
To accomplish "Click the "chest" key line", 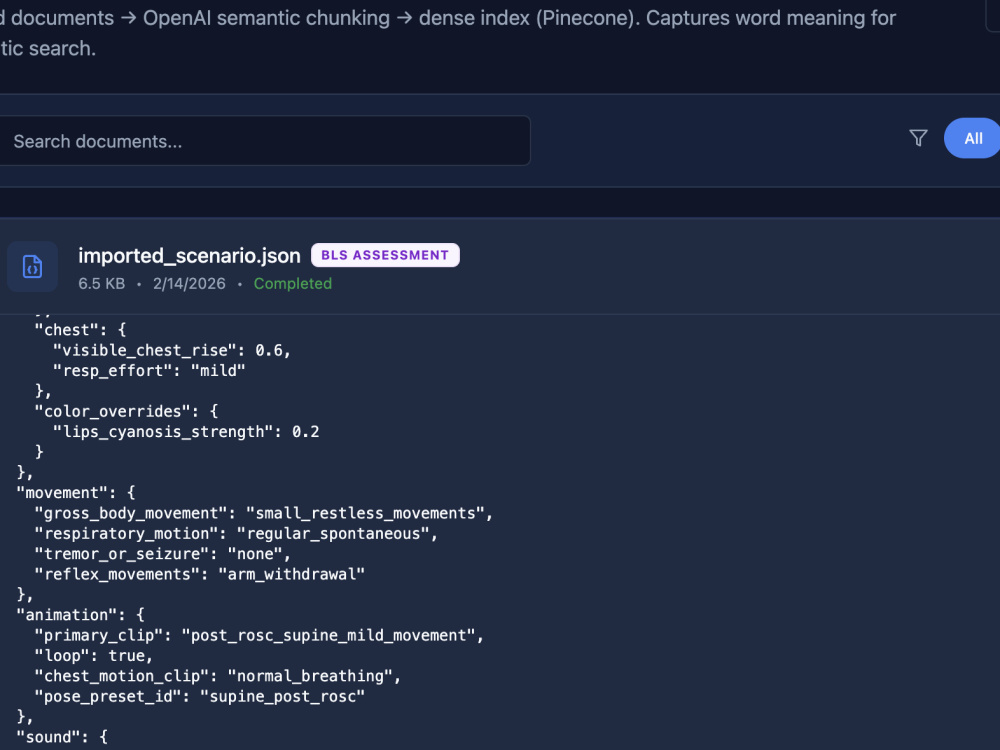I will 80,330.
